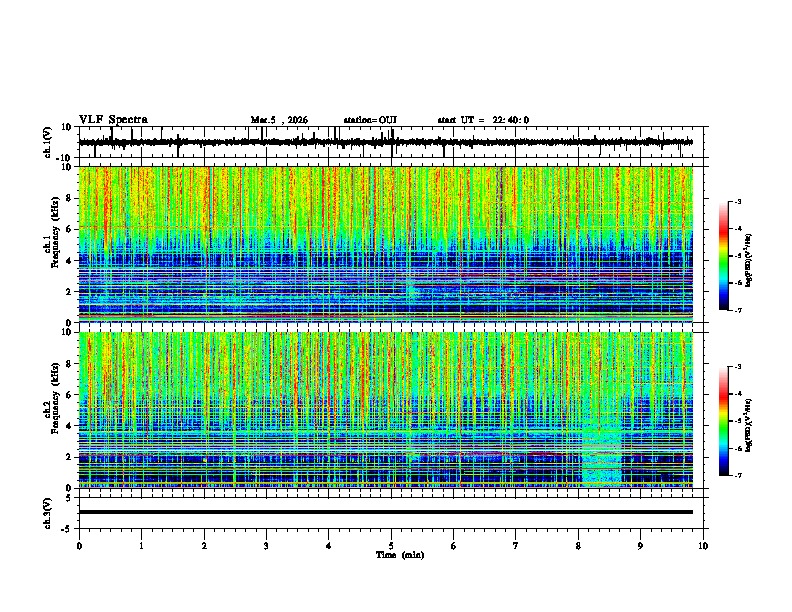
Task: Select the "Time (min)" axis title
Action: pos(400,555)
